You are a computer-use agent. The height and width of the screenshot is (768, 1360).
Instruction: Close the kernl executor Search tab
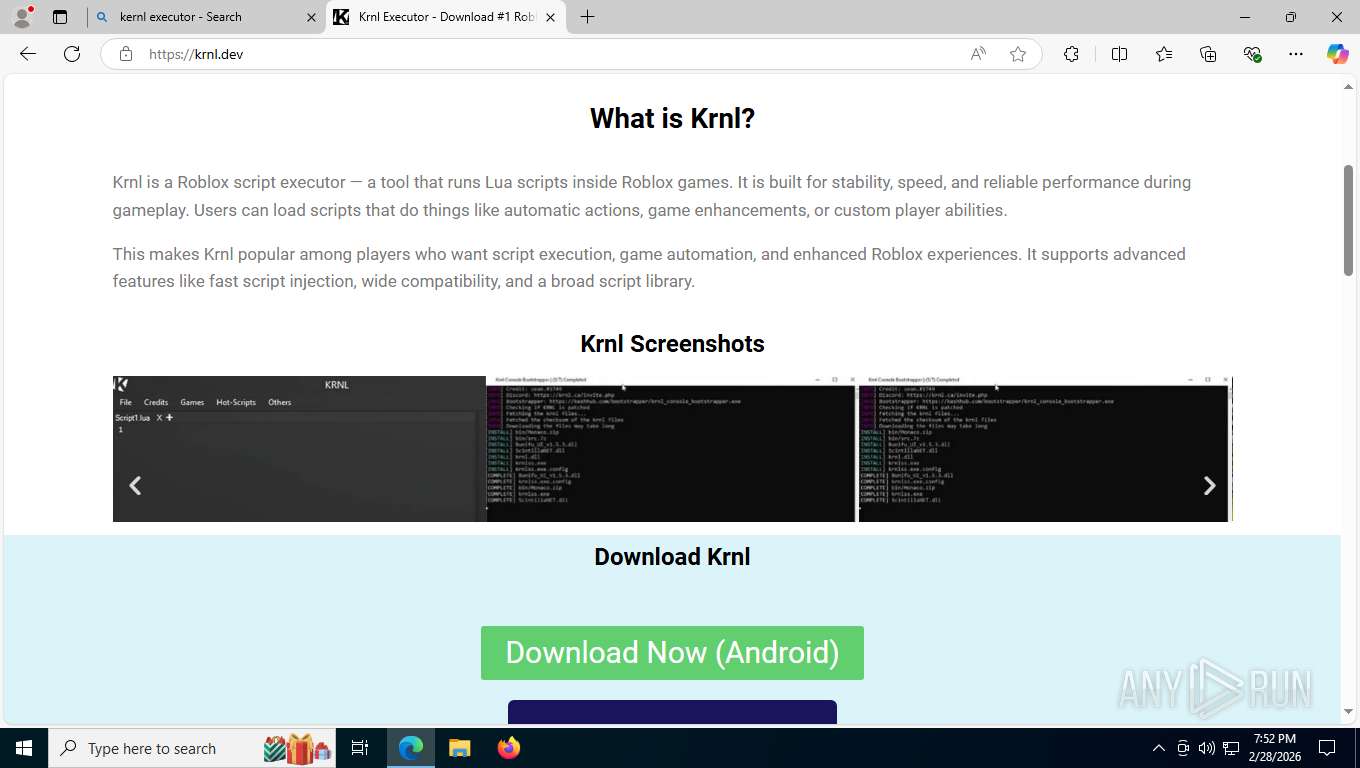(x=311, y=17)
